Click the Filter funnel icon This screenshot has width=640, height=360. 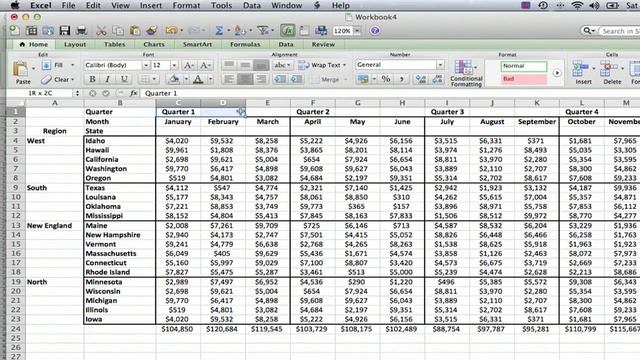tap(263, 31)
